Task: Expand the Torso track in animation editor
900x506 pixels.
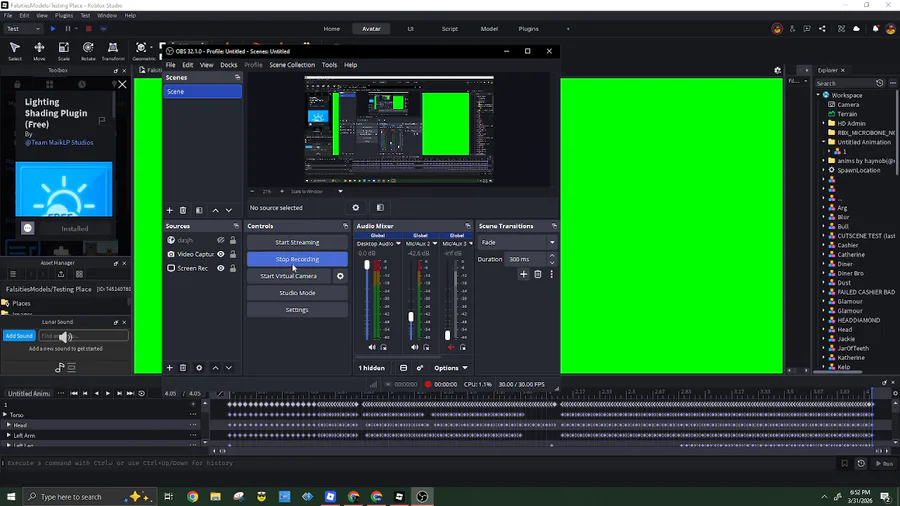Action: [5, 415]
